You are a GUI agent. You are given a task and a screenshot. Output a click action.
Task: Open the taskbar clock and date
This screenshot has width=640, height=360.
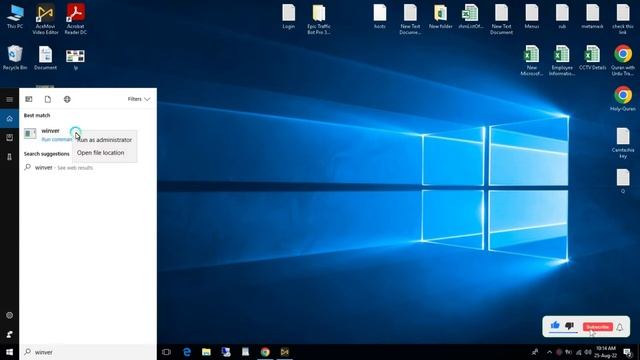click(x=605, y=352)
